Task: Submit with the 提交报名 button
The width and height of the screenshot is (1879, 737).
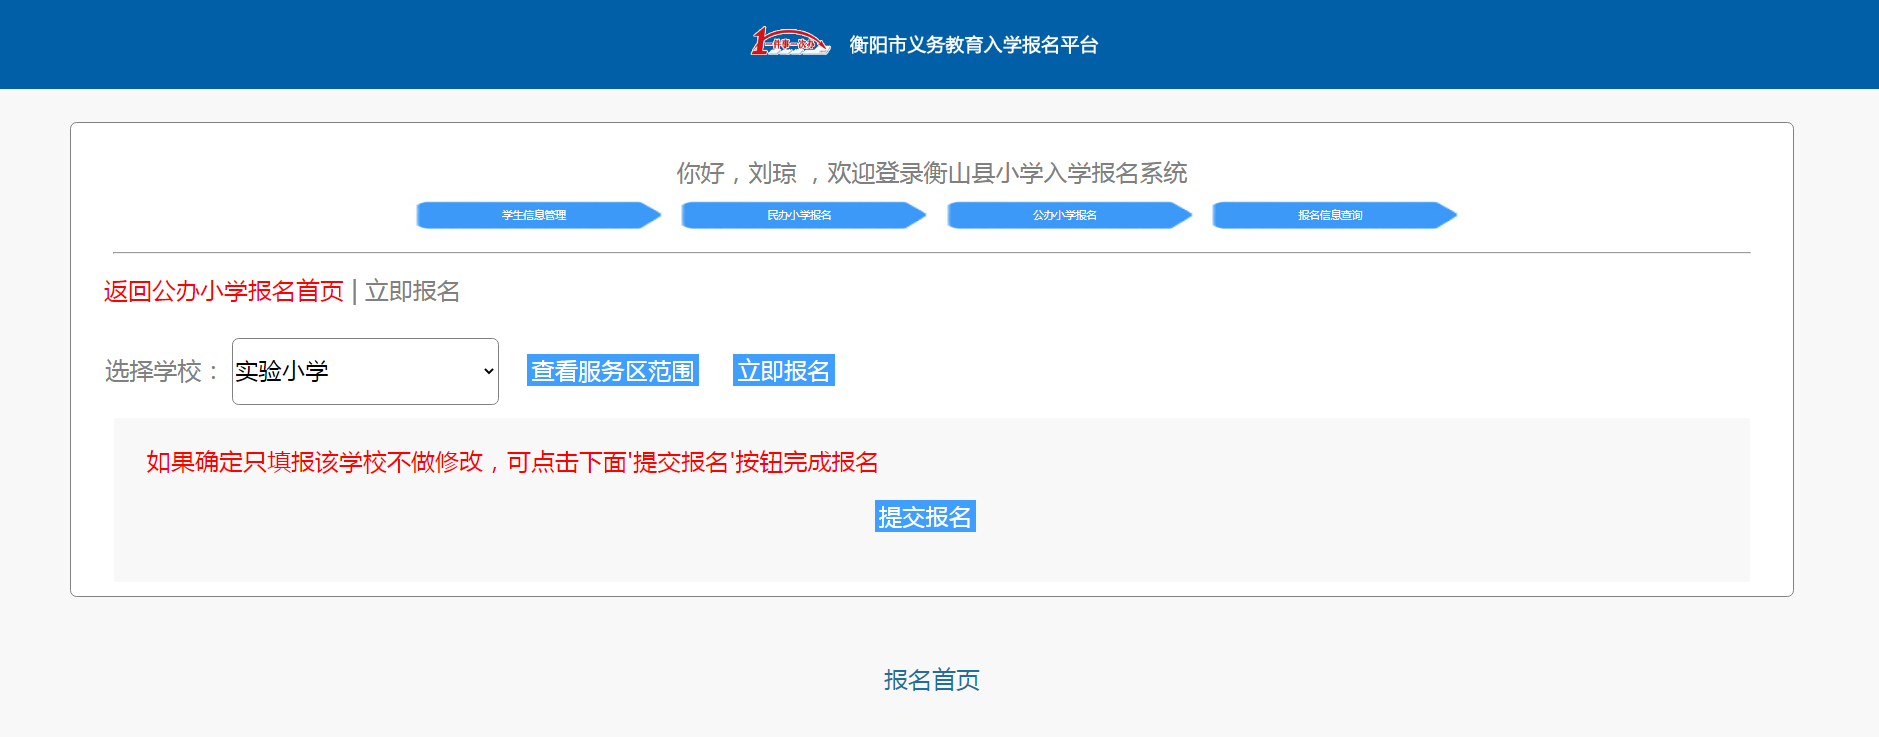Action: (924, 517)
